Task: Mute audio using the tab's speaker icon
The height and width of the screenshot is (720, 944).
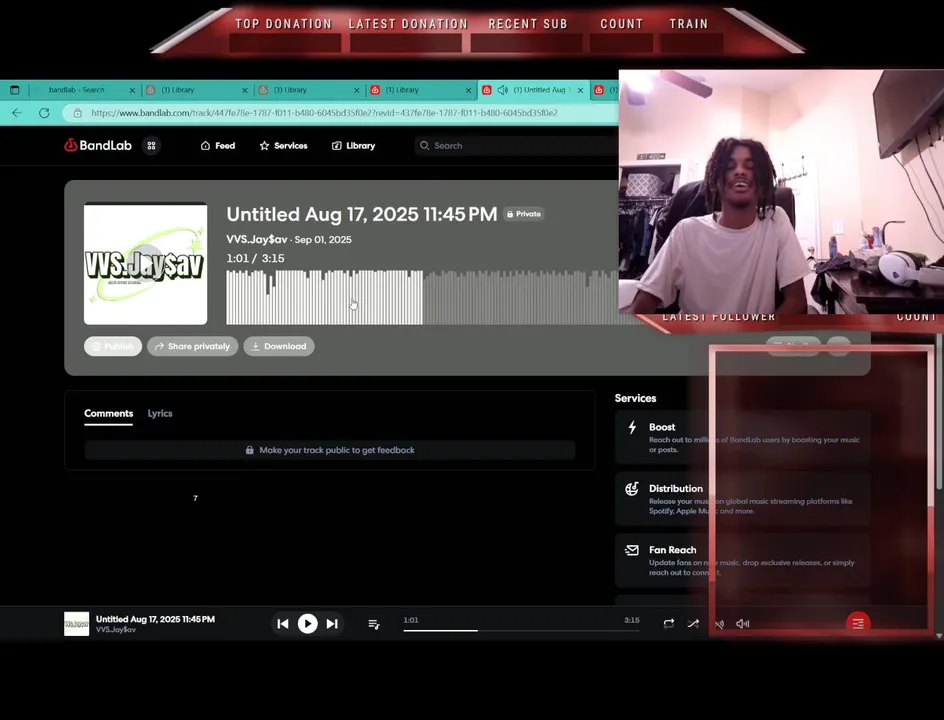Action: coord(503,90)
